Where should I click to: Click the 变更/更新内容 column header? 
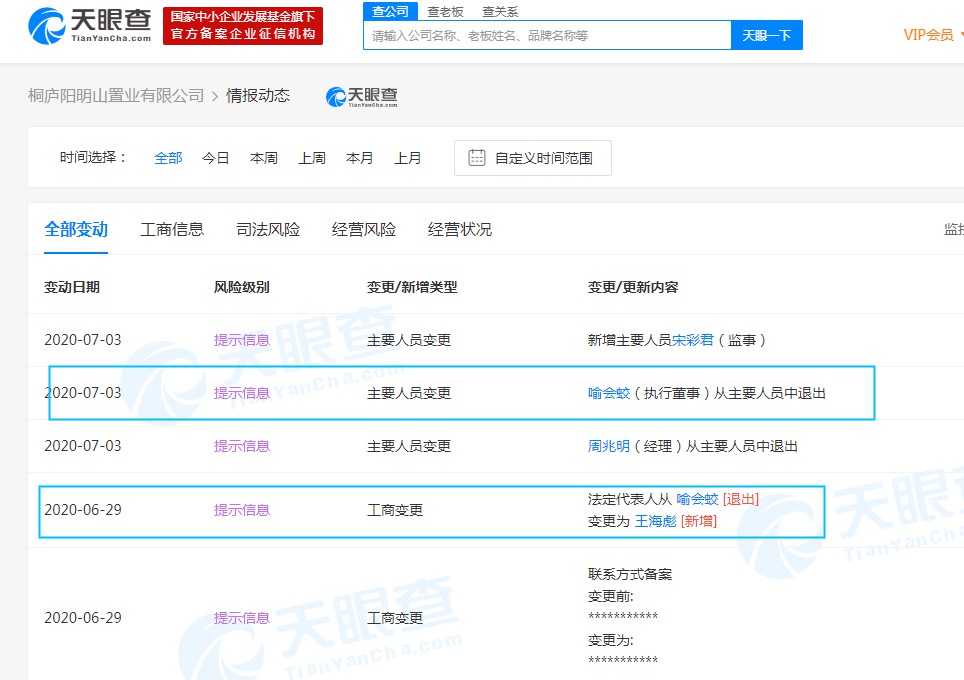click(x=633, y=287)
